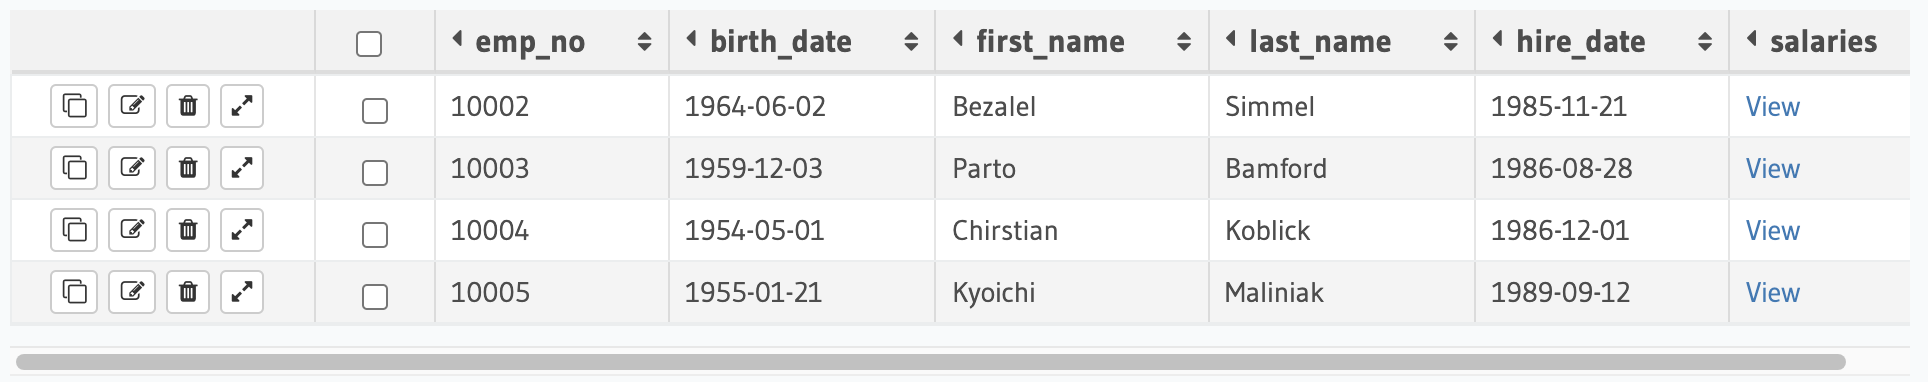The height and width of the screenshot is (382, 1928).
Task: Duplicate the Chirstian Koblick row
Action: tap(74, 230)
